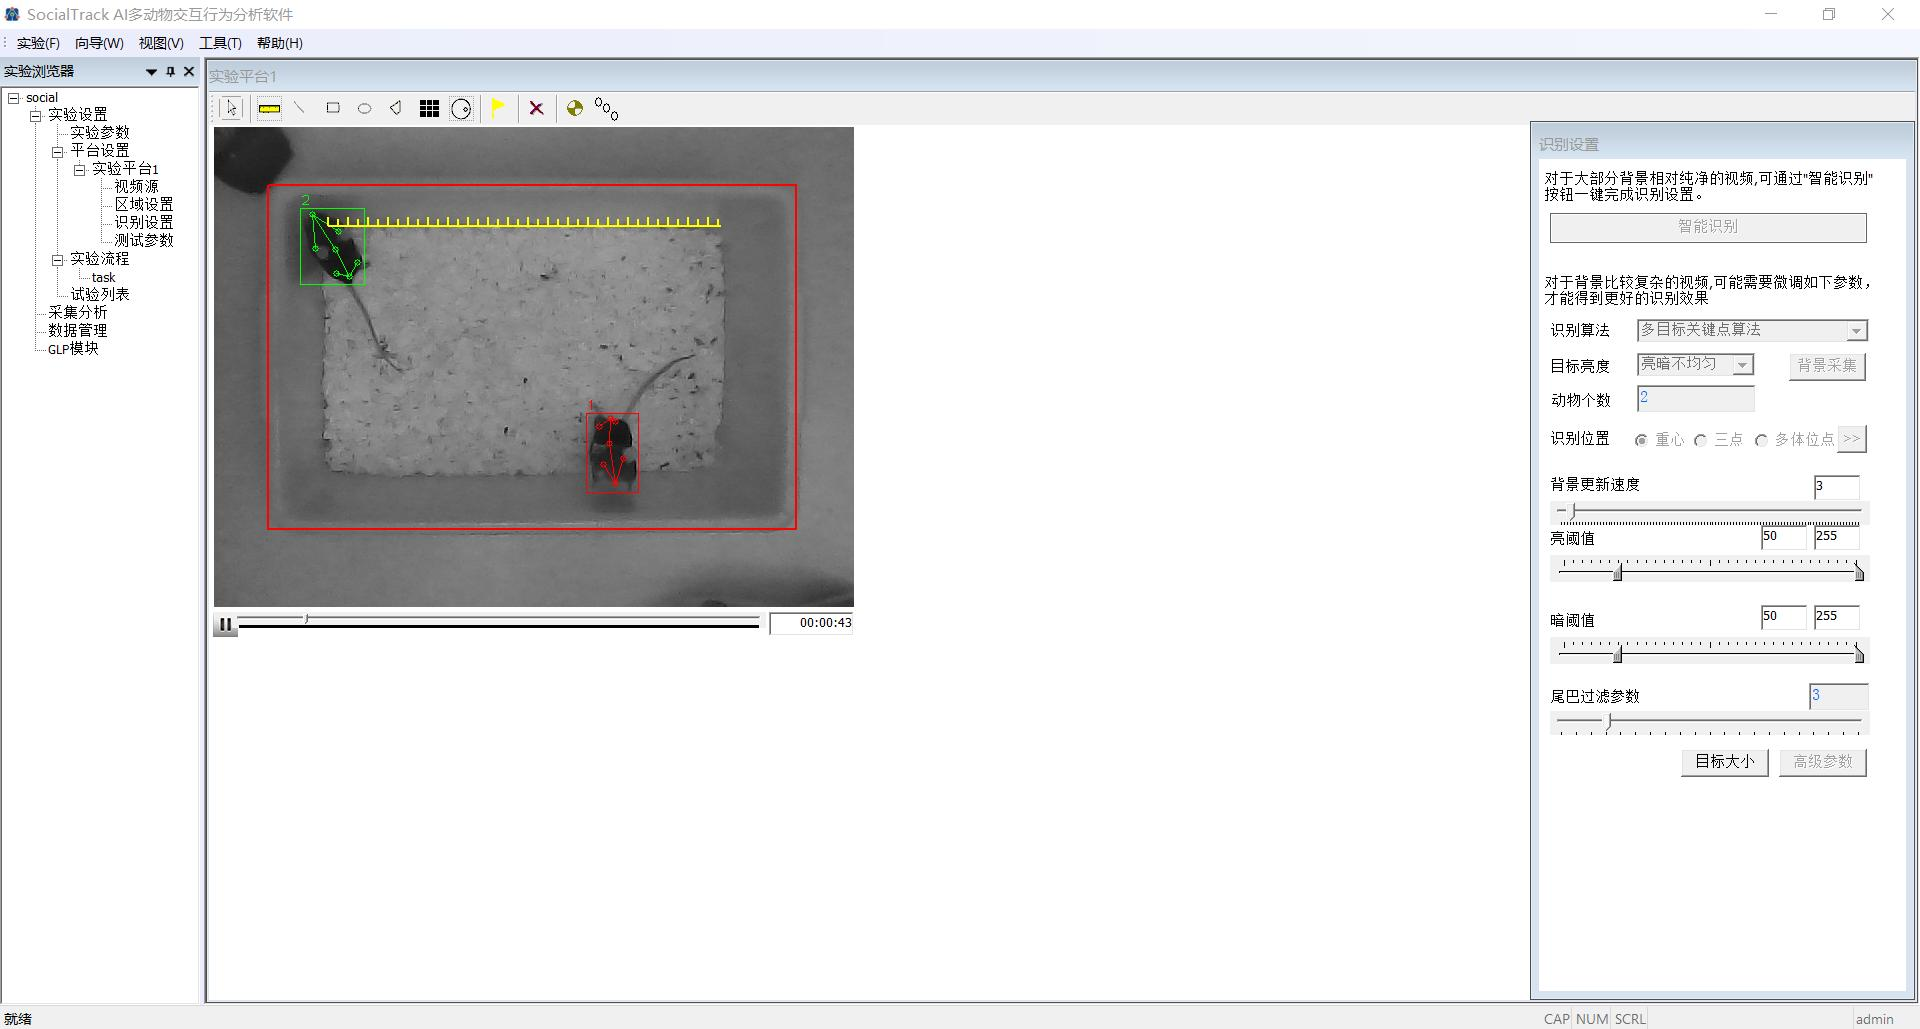Click the 尾巴过滤参数 slider
Viewport: 1920px width, 1029px height.
[x=1709, y=723]
